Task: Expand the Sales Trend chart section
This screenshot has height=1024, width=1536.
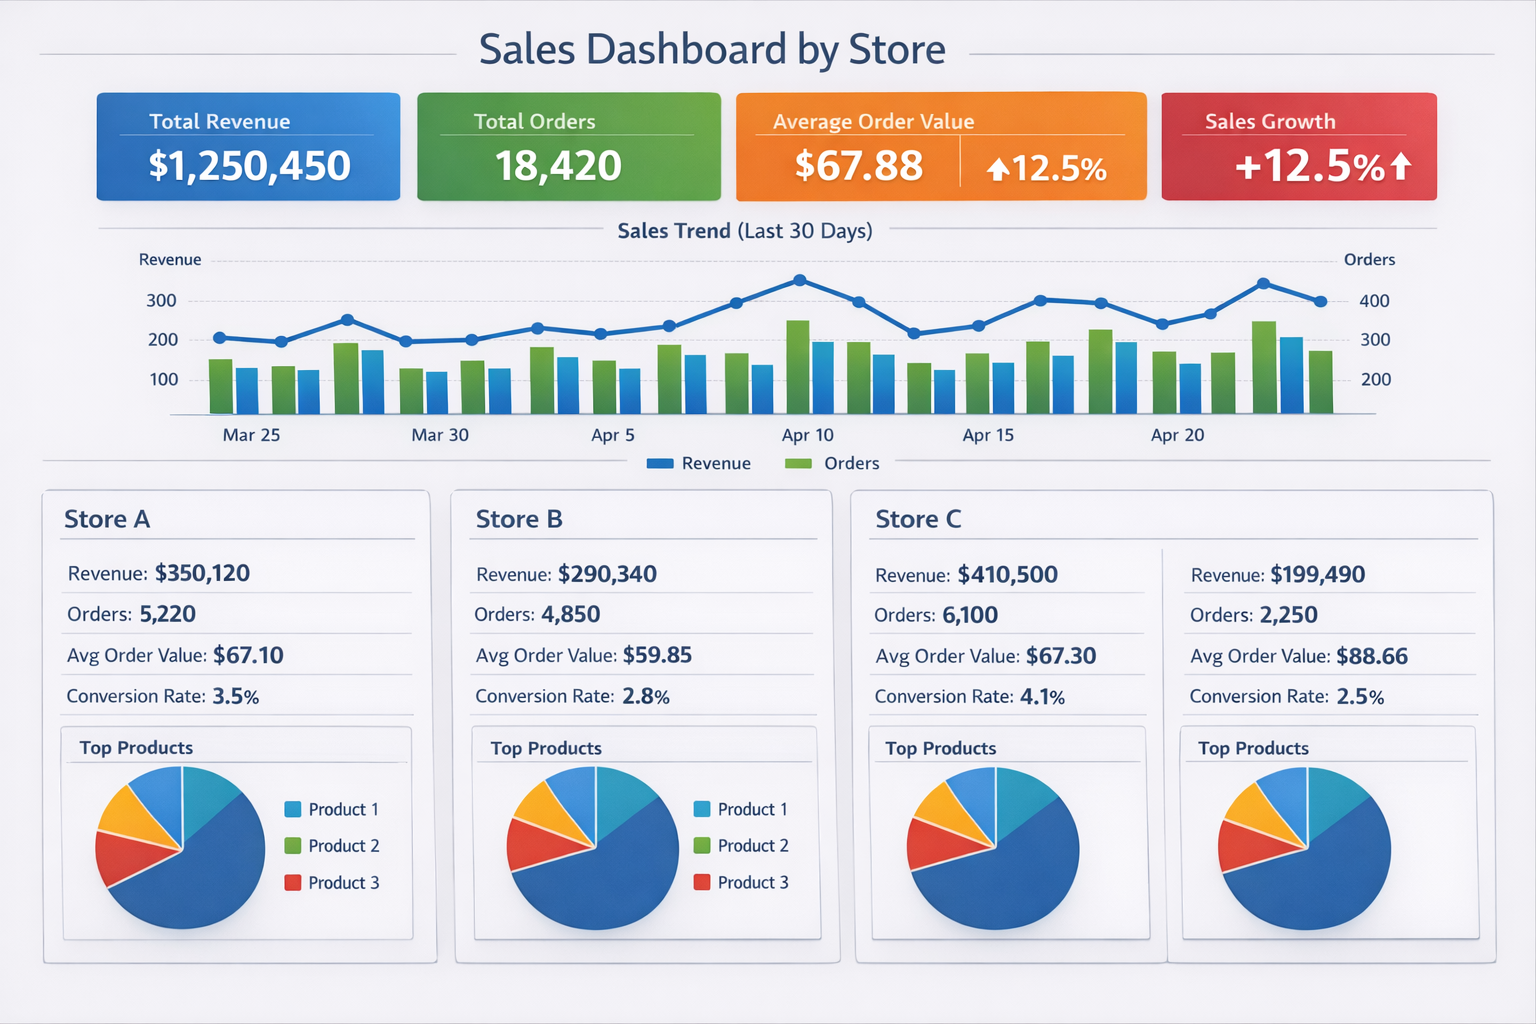Action: 744,230
